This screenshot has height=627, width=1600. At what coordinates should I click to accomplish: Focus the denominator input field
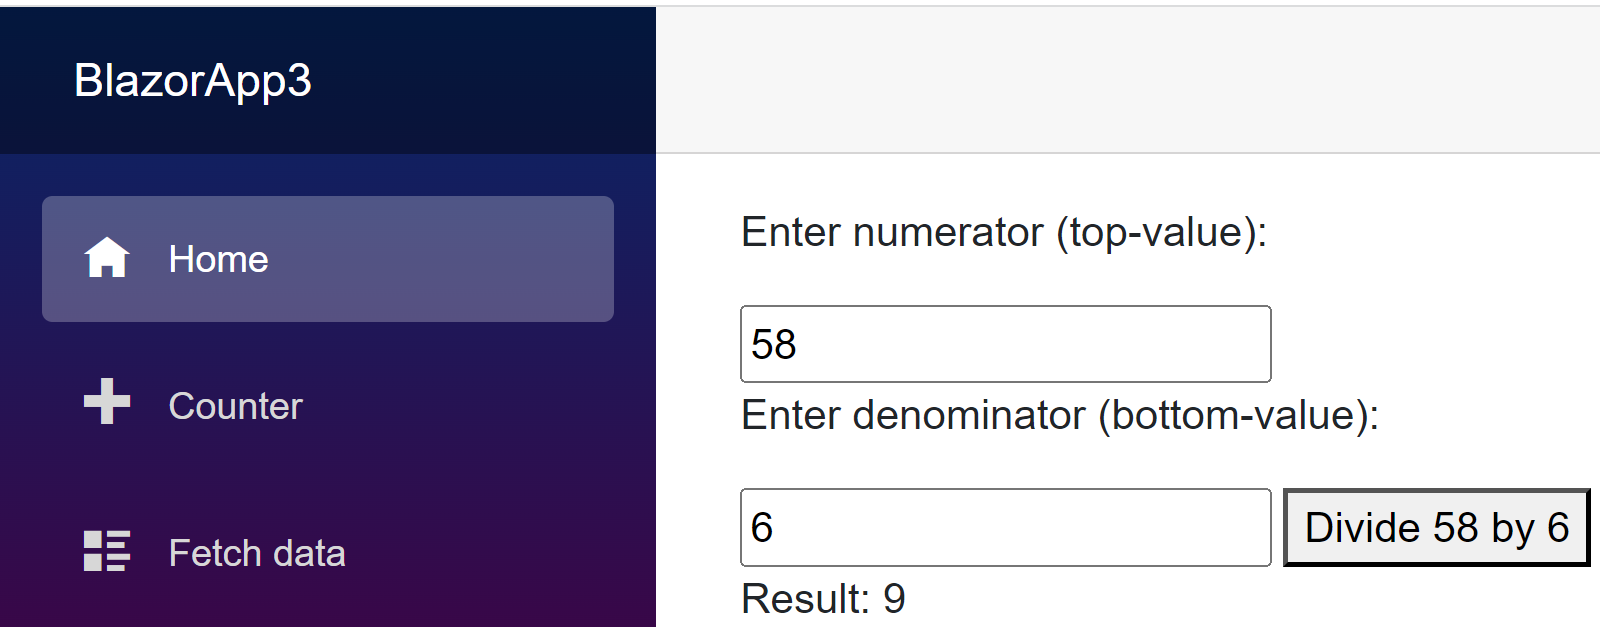tap(1005, 527)
